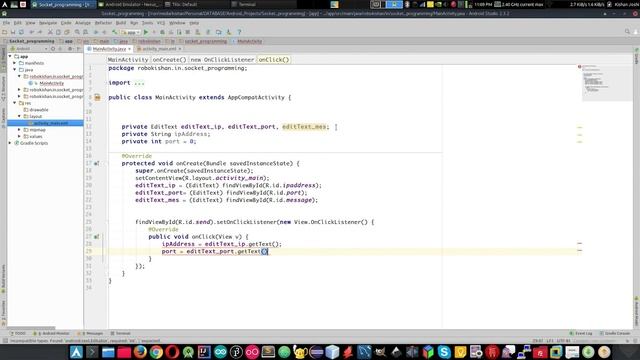The image size is (640, 360).
Task: Click the gutter override icon beside onCreate
Action: coord(97,163)
